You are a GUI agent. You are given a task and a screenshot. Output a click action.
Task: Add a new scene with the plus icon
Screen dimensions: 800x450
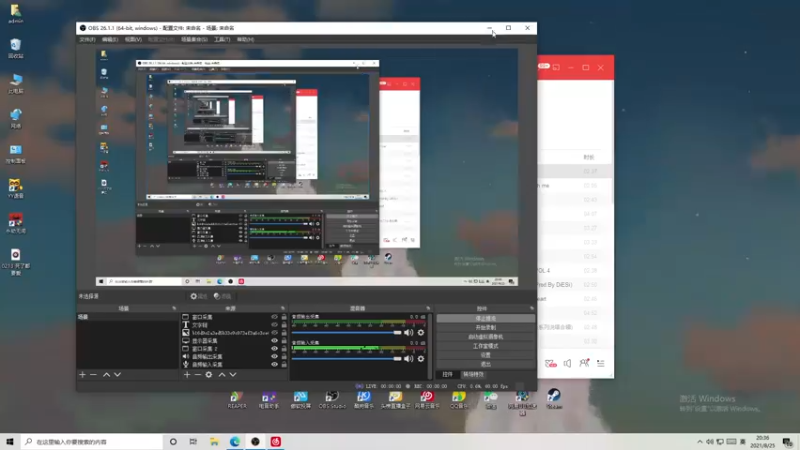click(x=83, y=374)
